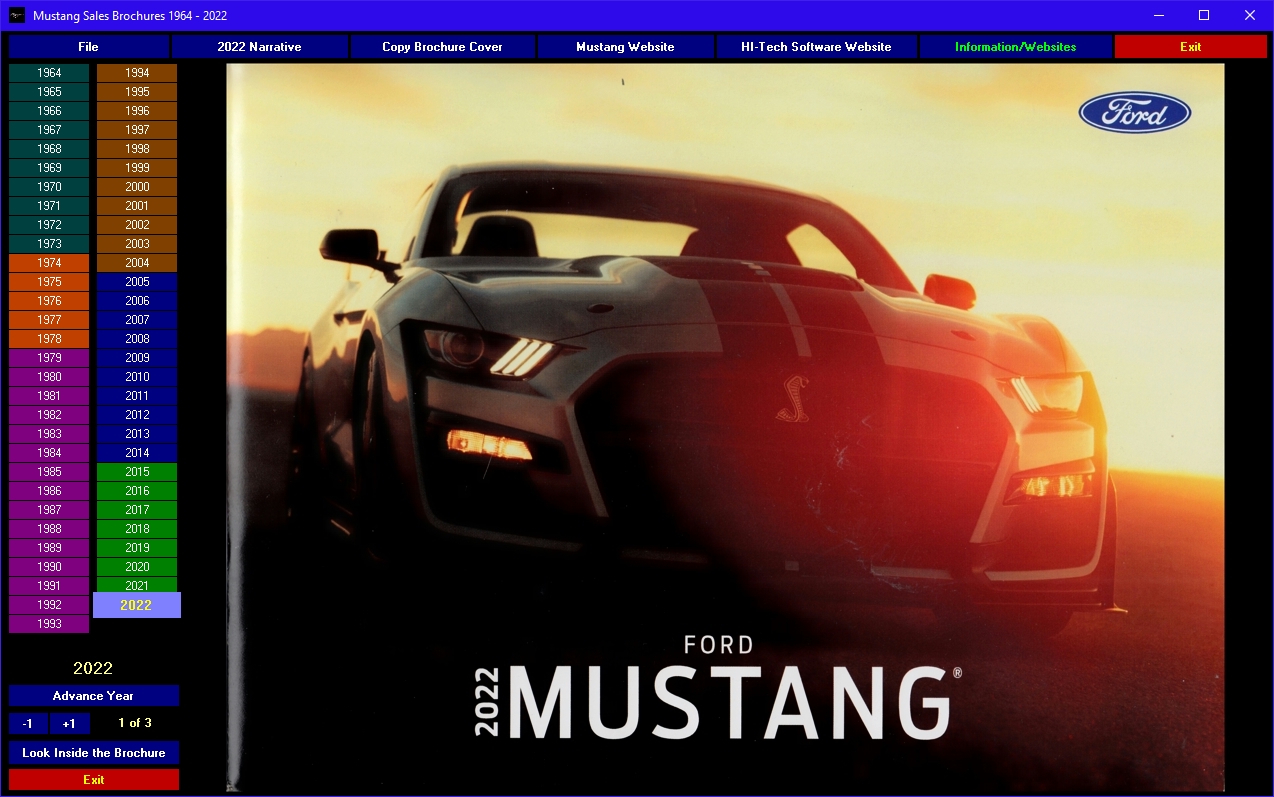
Task: Select year 2017
Action: pyautogui.click(x=137, y=510)
